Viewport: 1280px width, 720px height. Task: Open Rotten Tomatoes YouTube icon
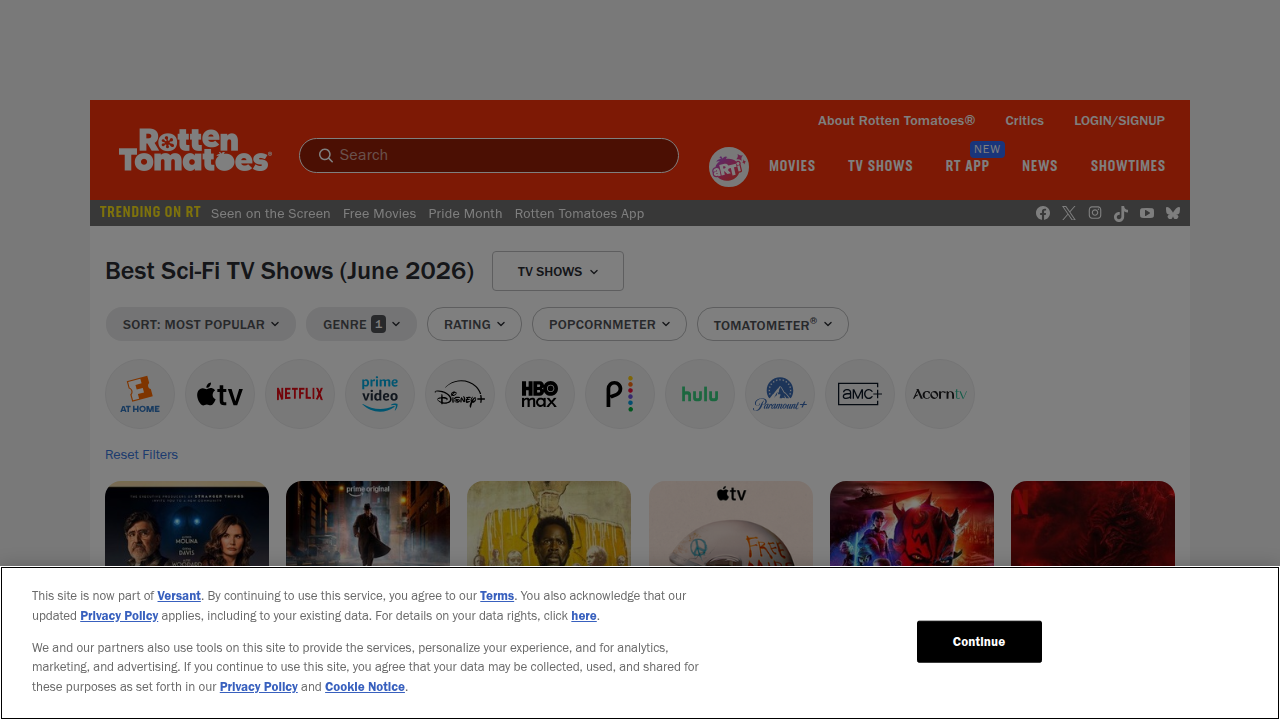coord(1147,213)
